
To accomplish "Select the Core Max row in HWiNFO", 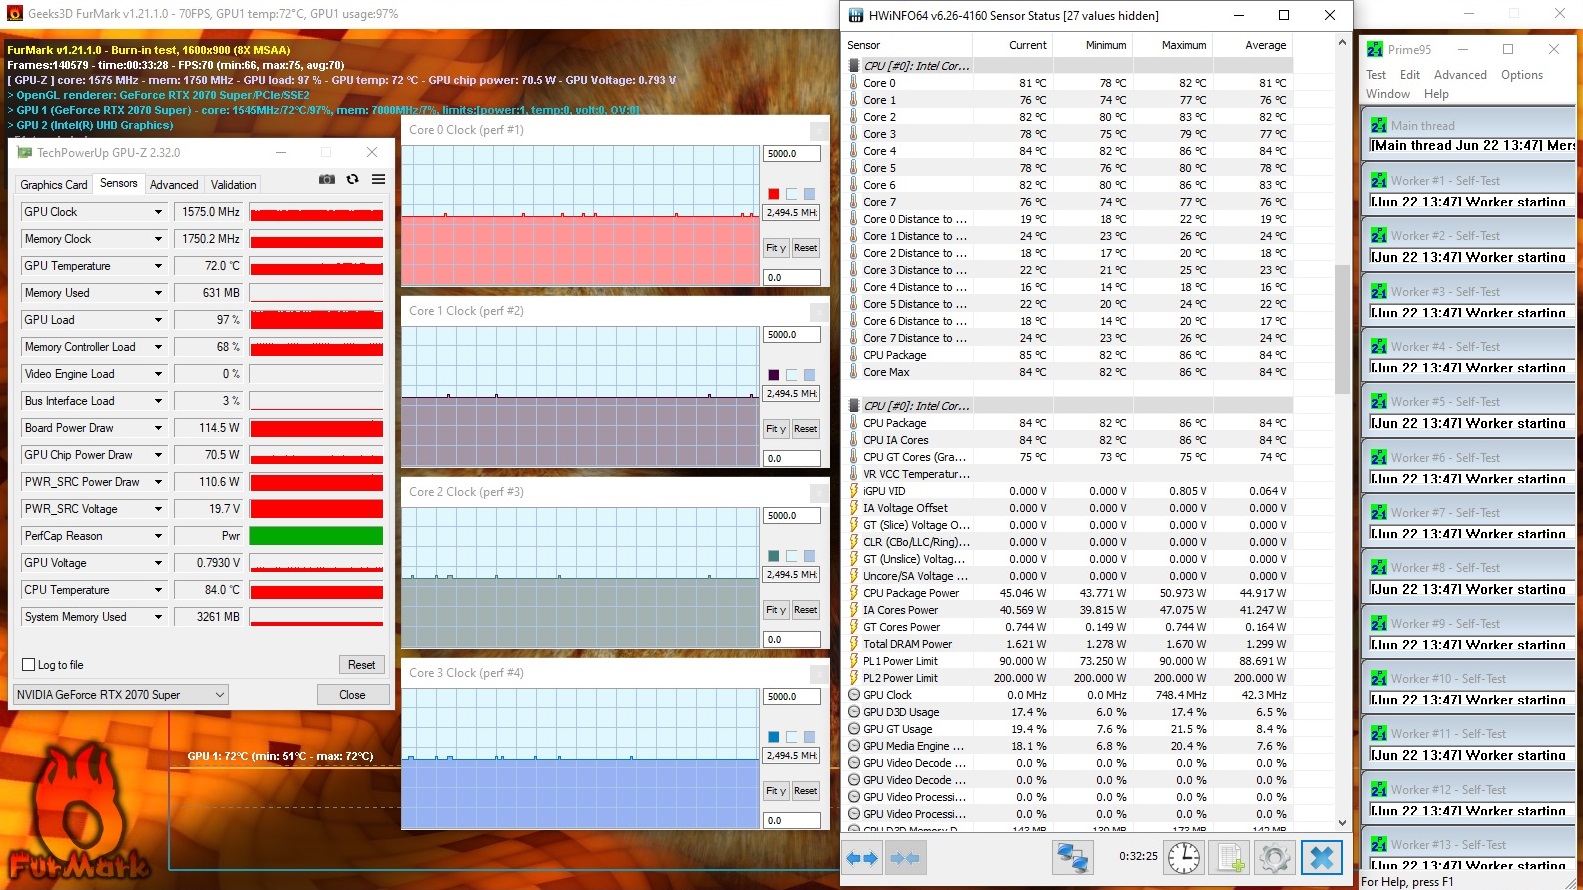I will pos(1069,372).
